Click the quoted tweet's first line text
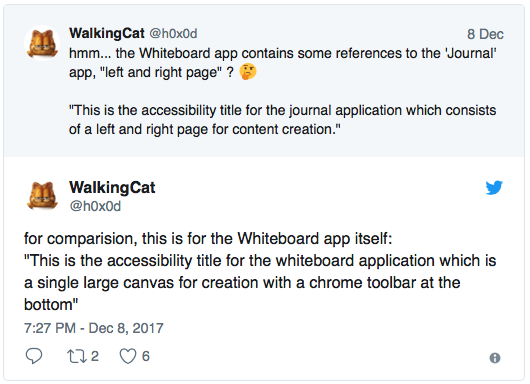 283,53
